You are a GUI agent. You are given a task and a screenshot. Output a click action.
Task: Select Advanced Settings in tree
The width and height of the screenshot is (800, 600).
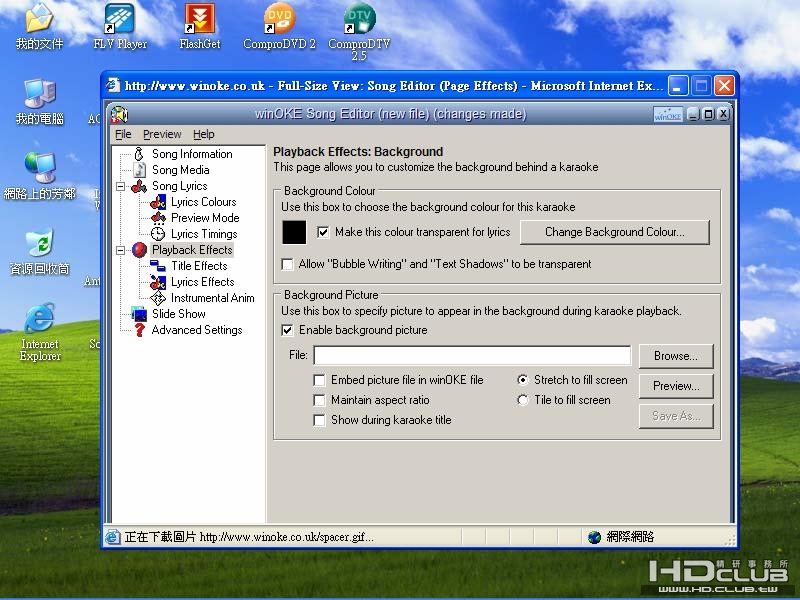pyautogui.click(x=197, y=330)
